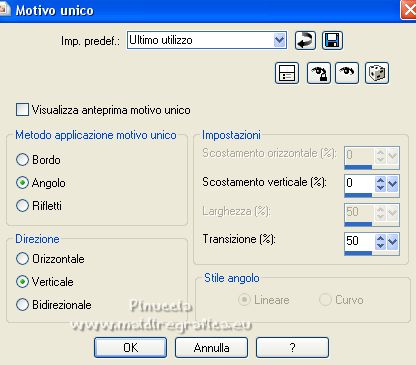The width and height of the screenshot is (416, 365).
Task: Click the Motivo unico title bar app icon
Action: coord(5,10)
